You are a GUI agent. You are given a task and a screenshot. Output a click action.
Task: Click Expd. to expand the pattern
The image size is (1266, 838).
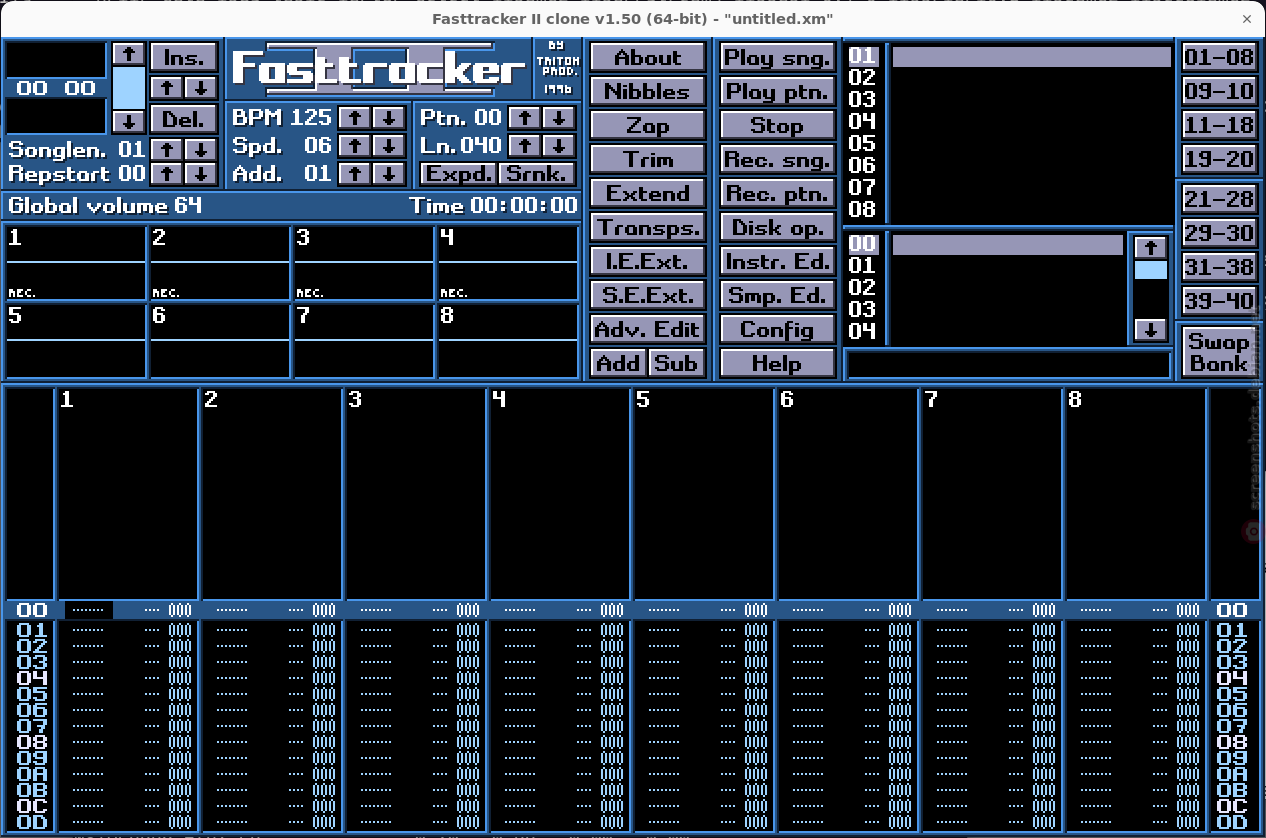457,173
